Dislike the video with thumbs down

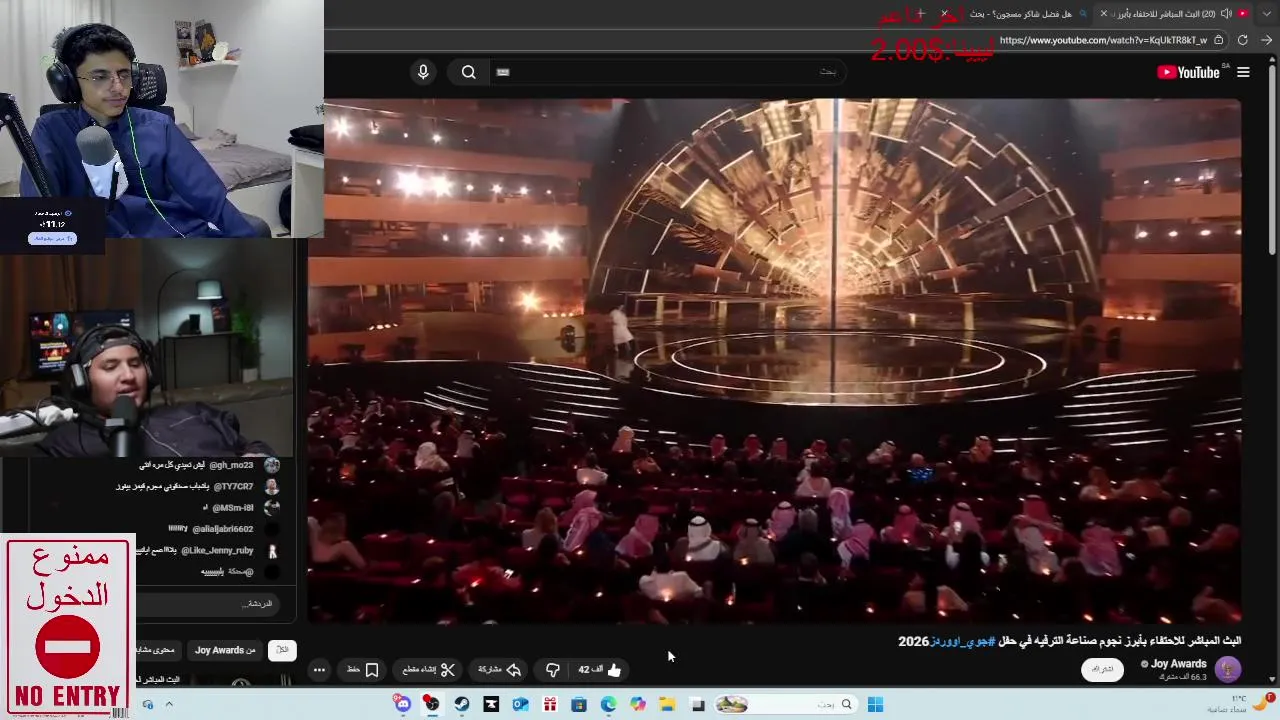[x=552, y=670]
